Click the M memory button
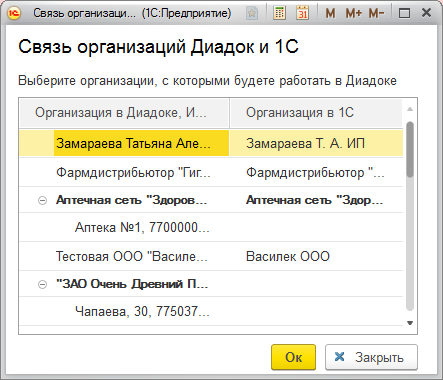 (x=330, y=13)
